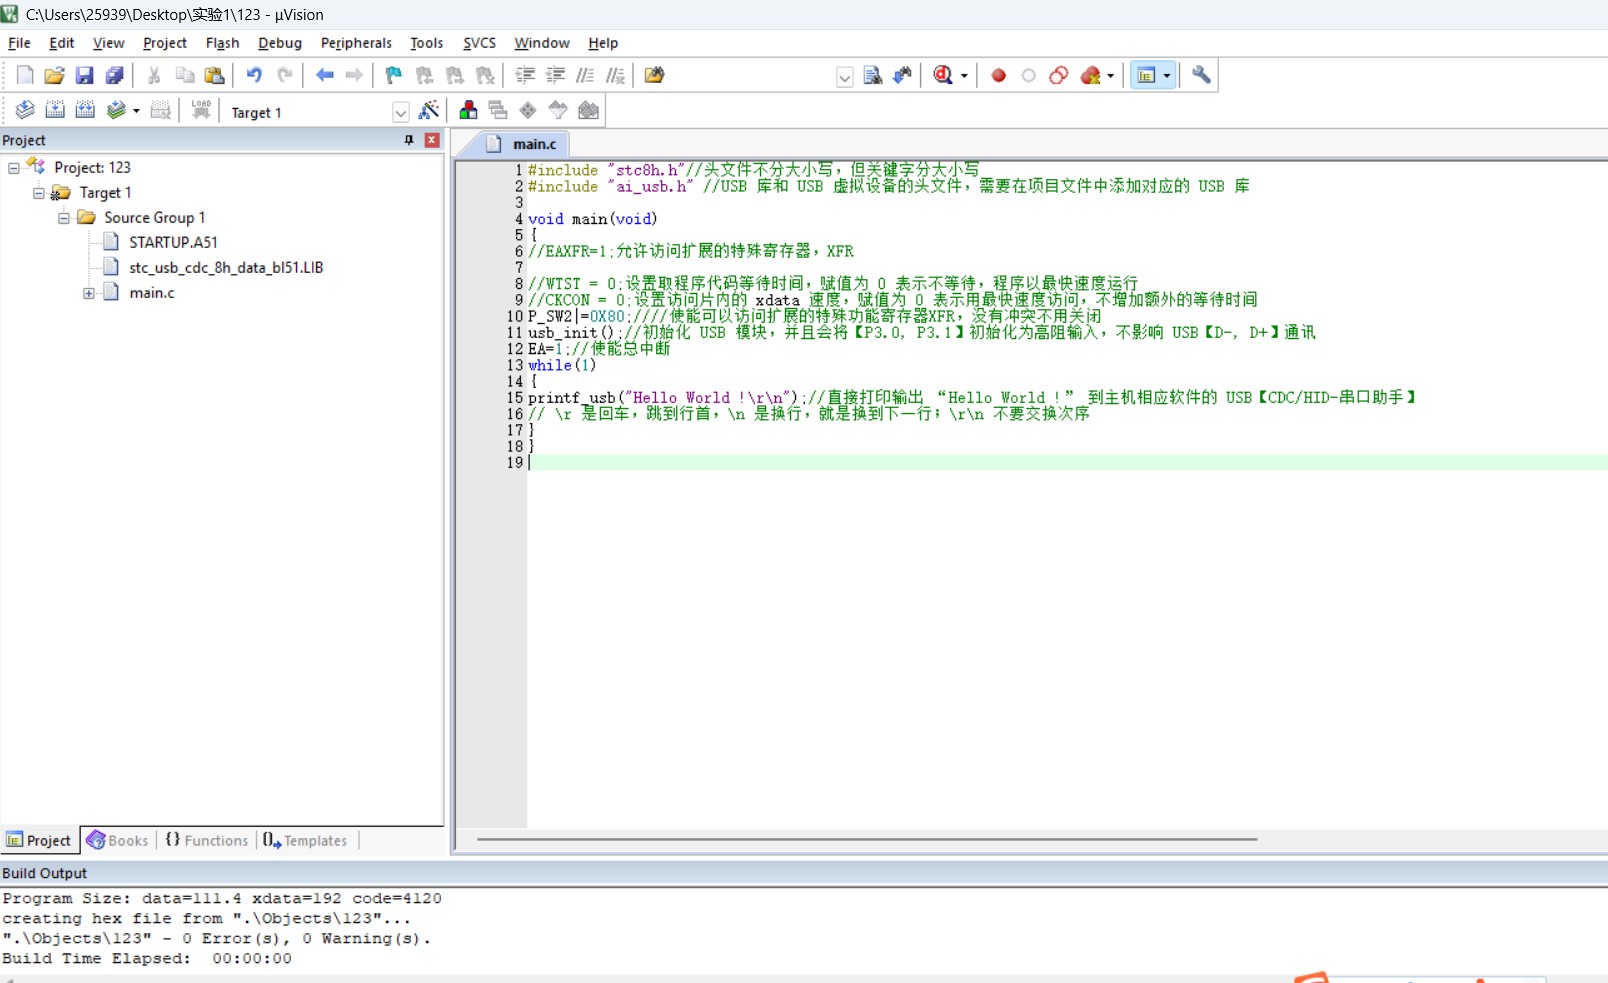
Task: Save the current file via floppy icon
Action: (x=85, y=75)
